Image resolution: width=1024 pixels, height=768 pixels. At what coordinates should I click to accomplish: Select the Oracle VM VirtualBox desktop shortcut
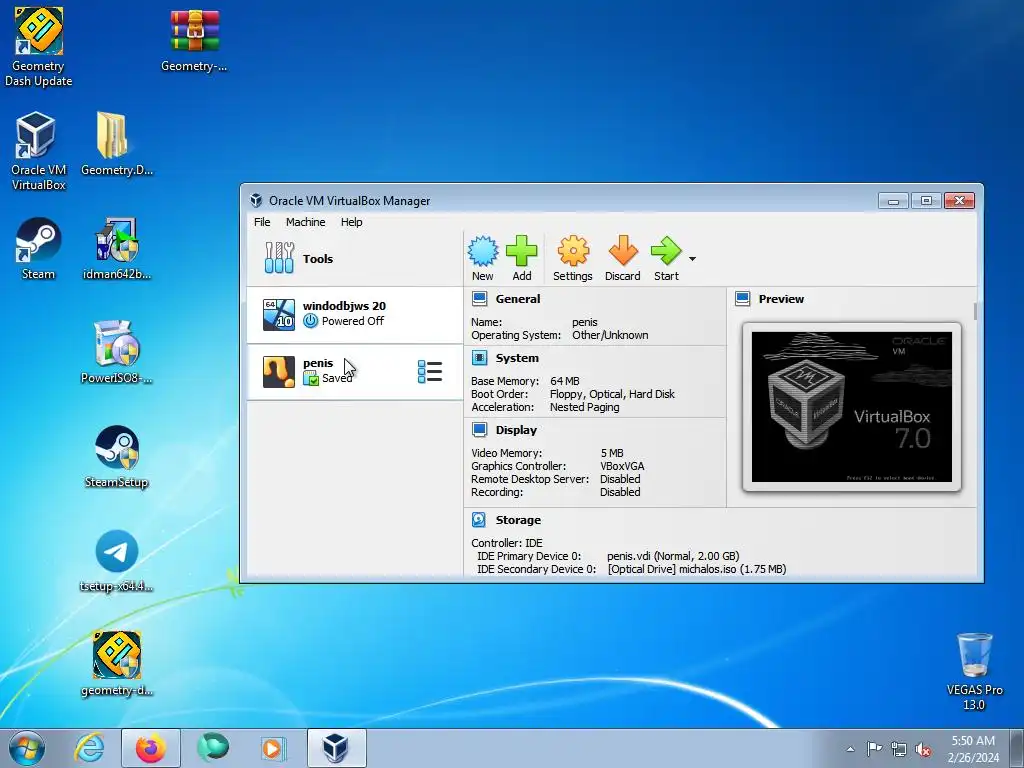coord(39,151)
